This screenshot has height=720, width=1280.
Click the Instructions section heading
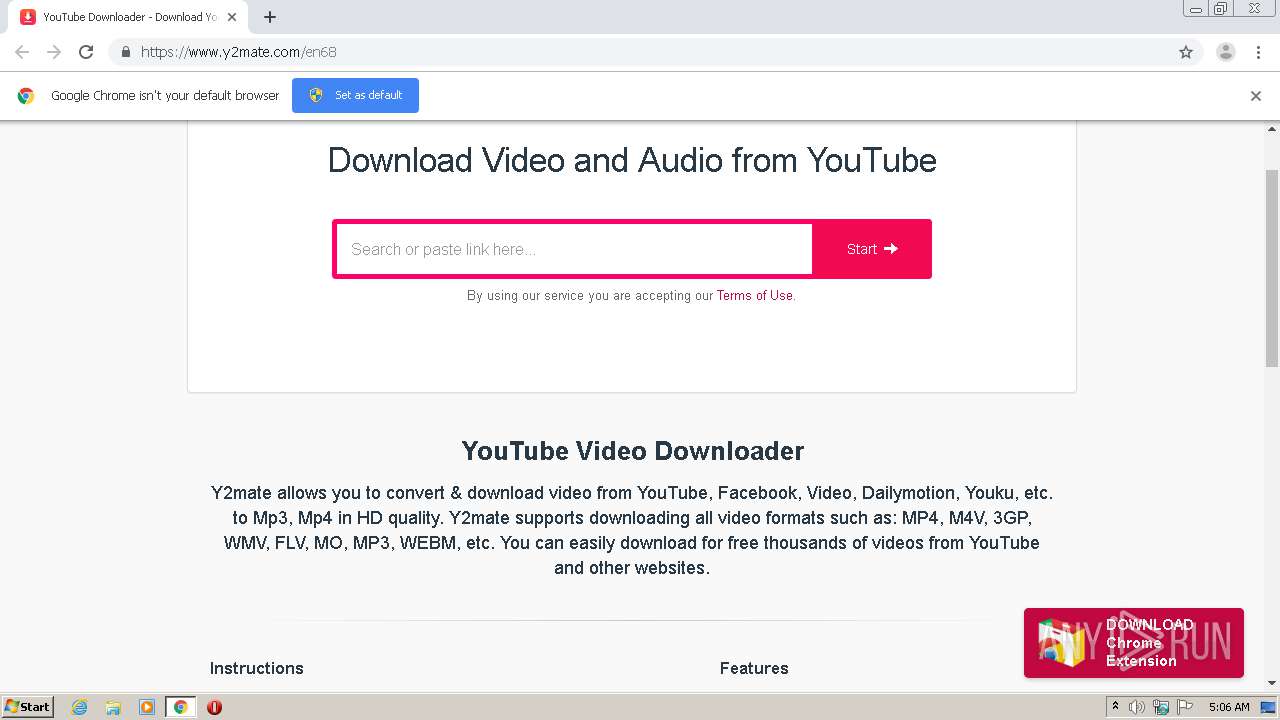(256, 668)
